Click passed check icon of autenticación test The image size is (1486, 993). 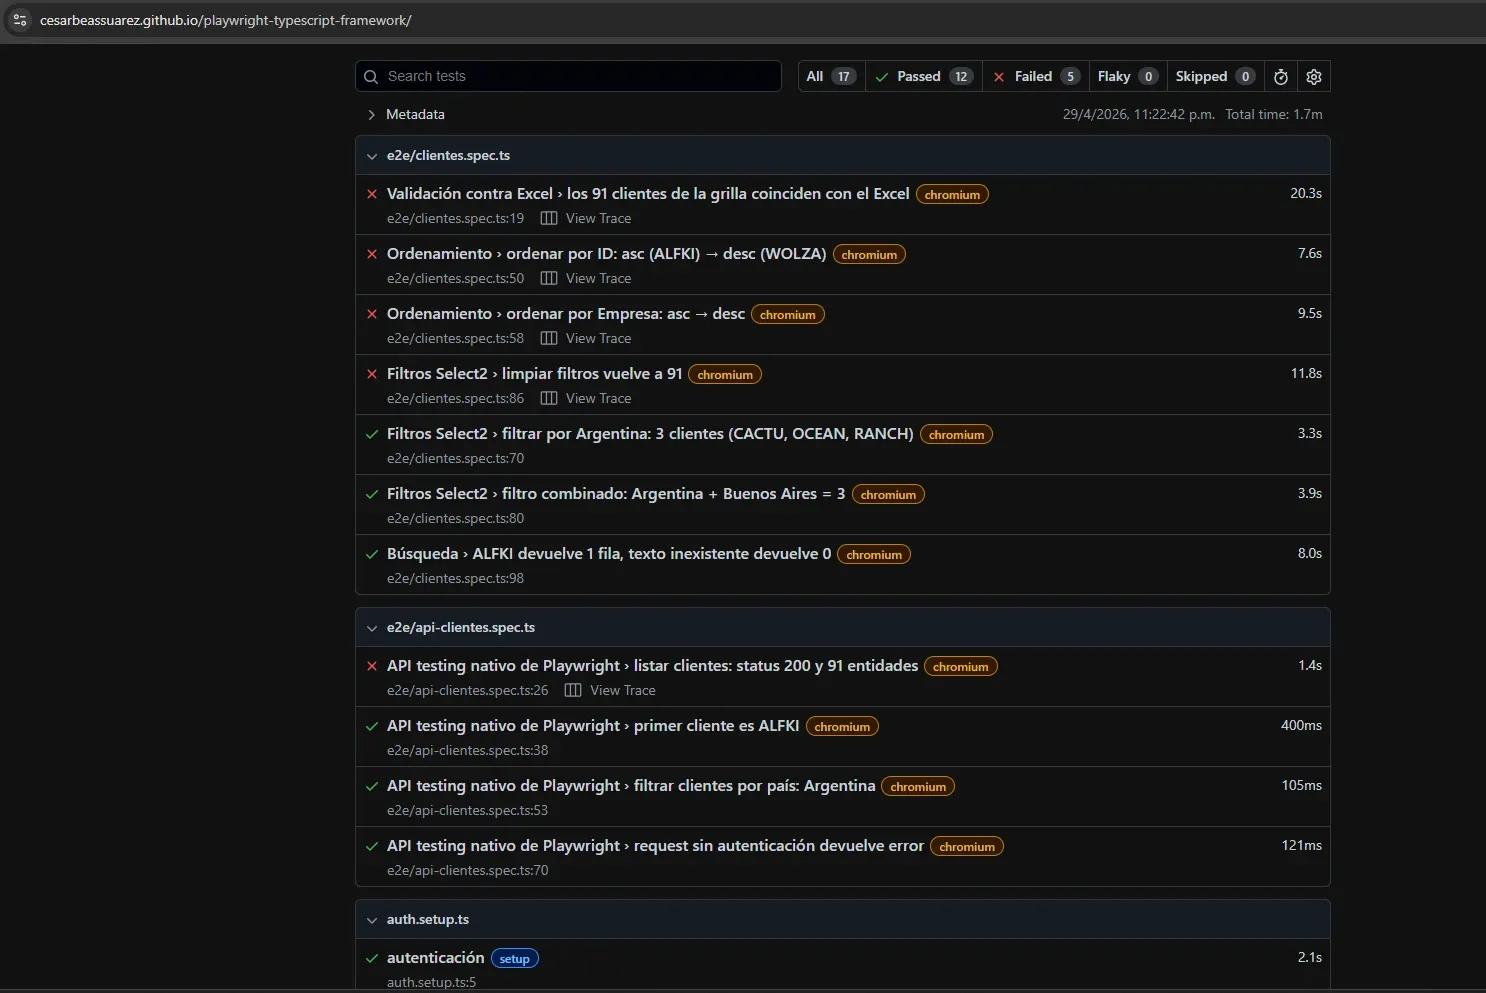(x=372, y=958)
